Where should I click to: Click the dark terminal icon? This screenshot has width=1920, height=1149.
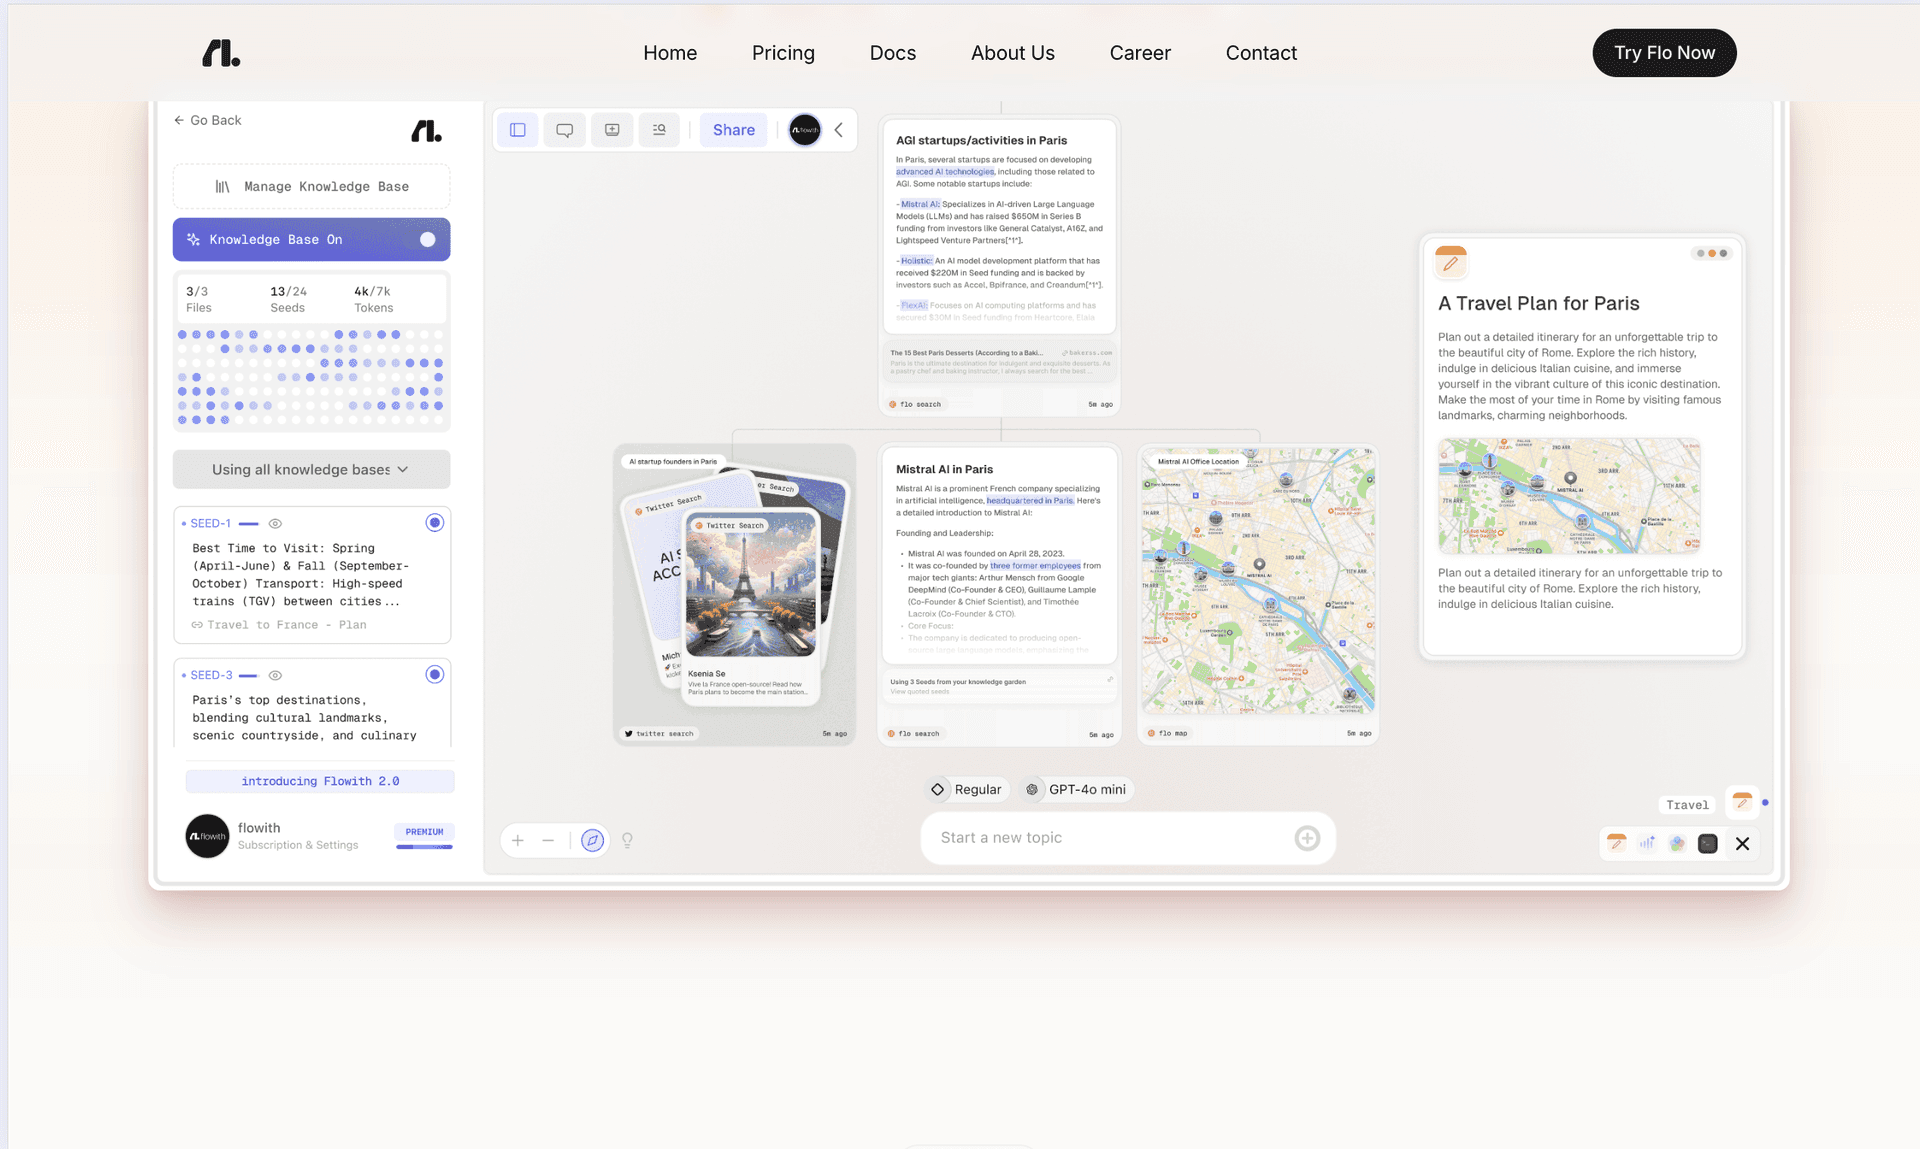click(1708, 843)
